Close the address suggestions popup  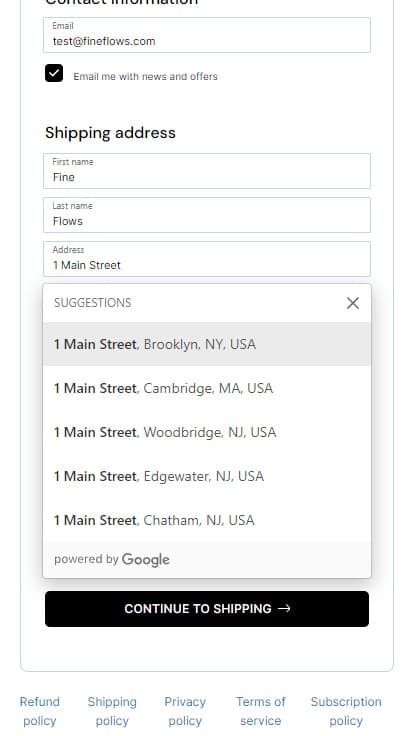pos(353,303)
